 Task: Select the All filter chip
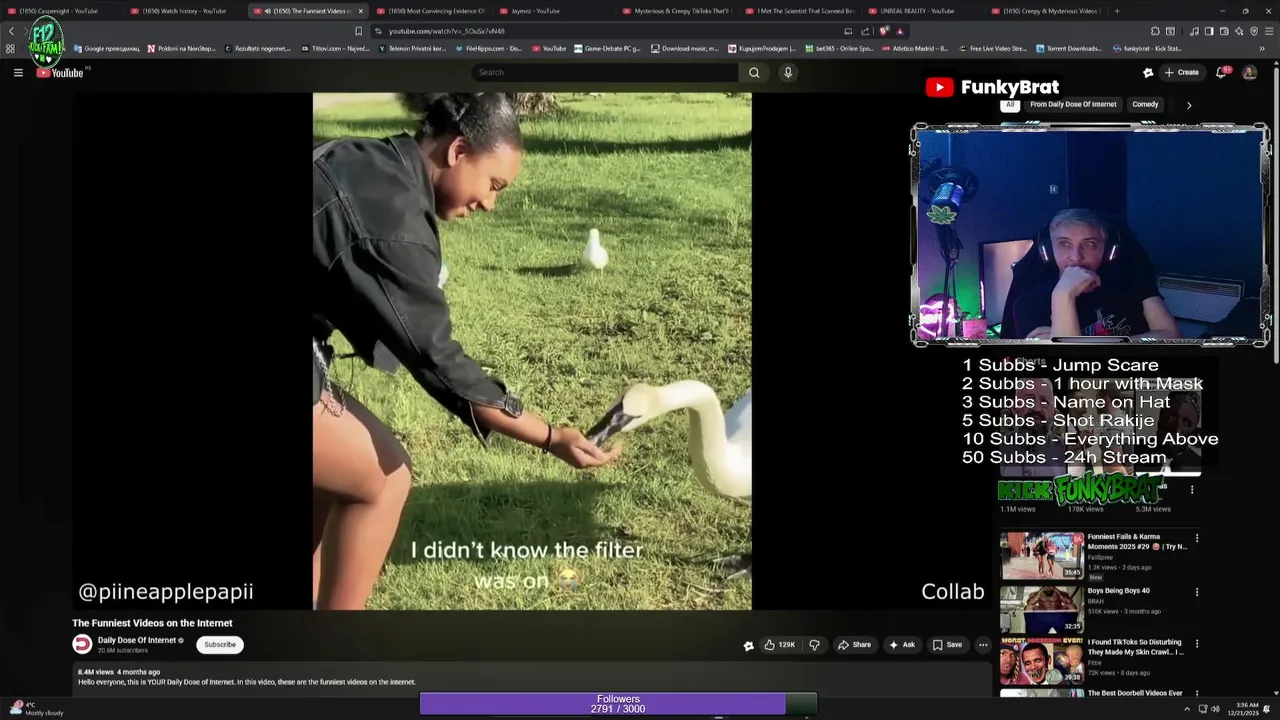tap(1010, 104)
